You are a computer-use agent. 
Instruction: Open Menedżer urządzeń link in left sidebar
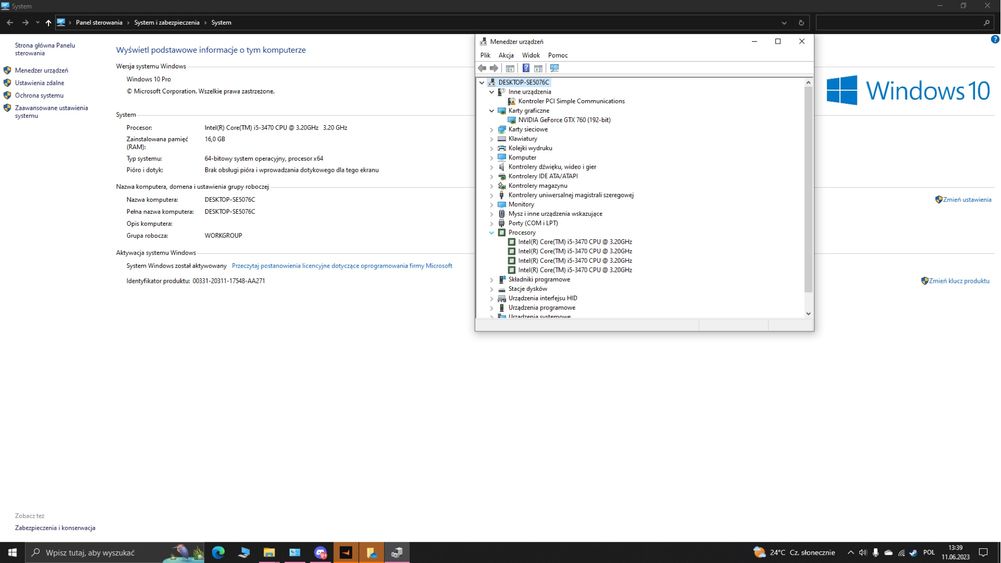41,71
